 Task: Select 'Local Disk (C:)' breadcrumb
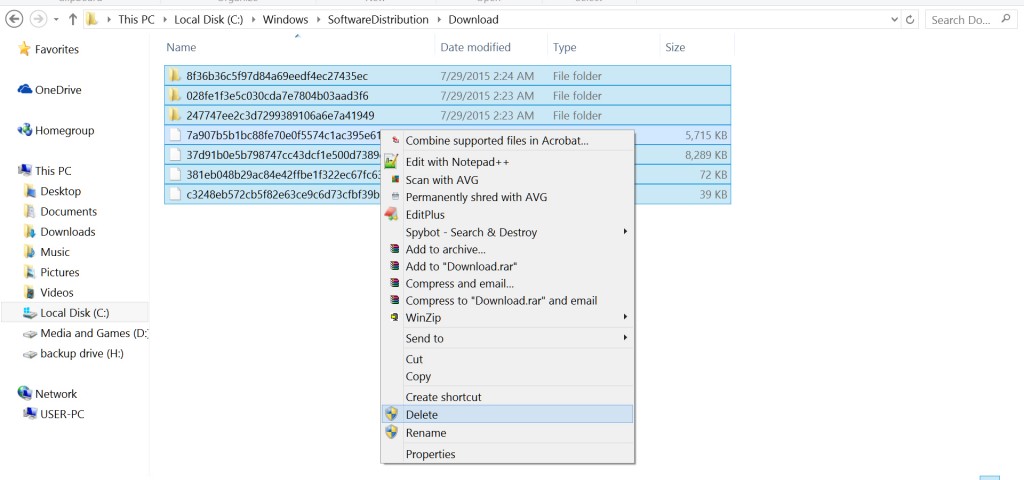[208, 20]
